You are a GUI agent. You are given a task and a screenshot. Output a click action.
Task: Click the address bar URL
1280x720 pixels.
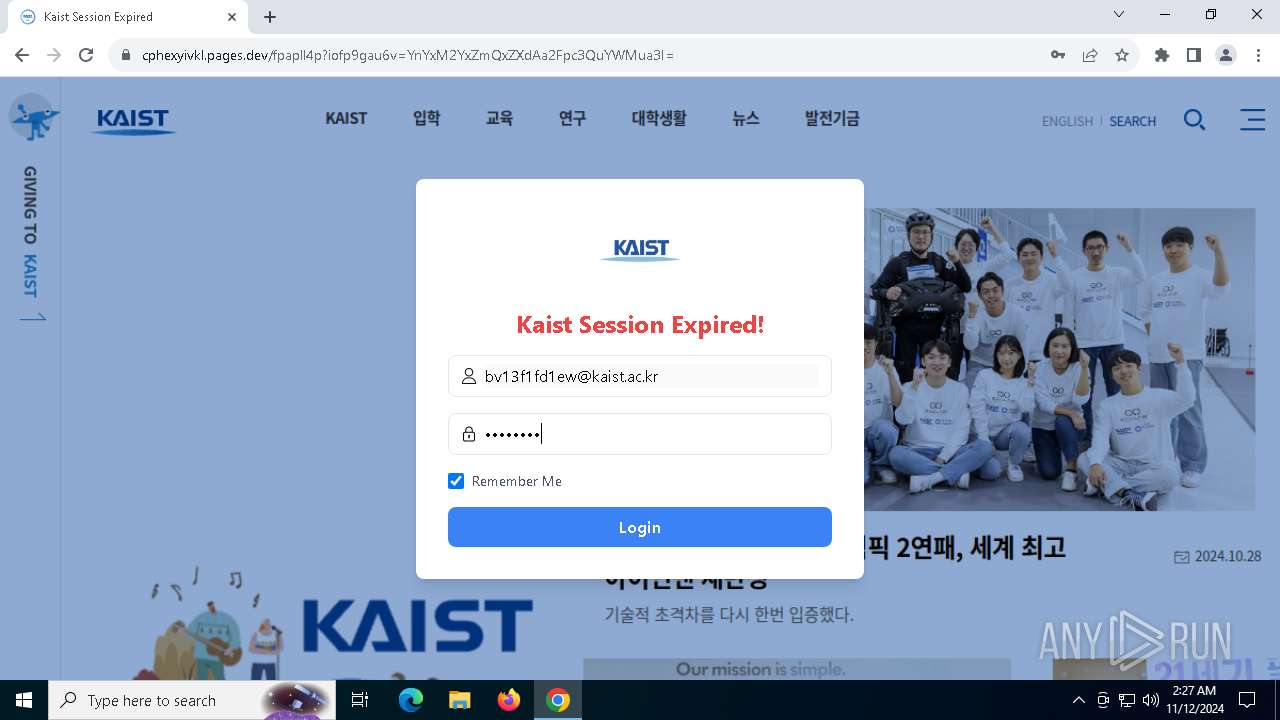click(x=408, y=55)
